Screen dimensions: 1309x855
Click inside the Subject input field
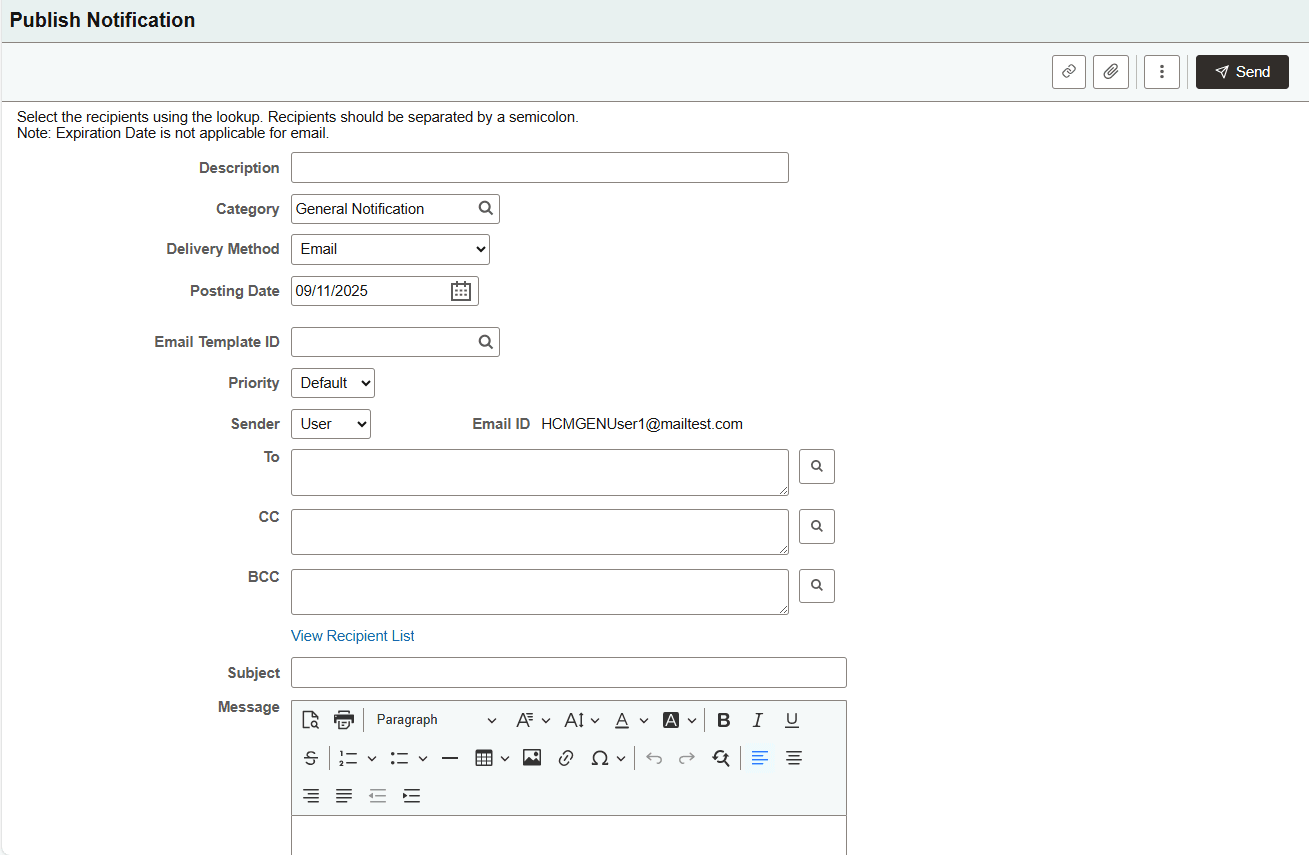568,672
